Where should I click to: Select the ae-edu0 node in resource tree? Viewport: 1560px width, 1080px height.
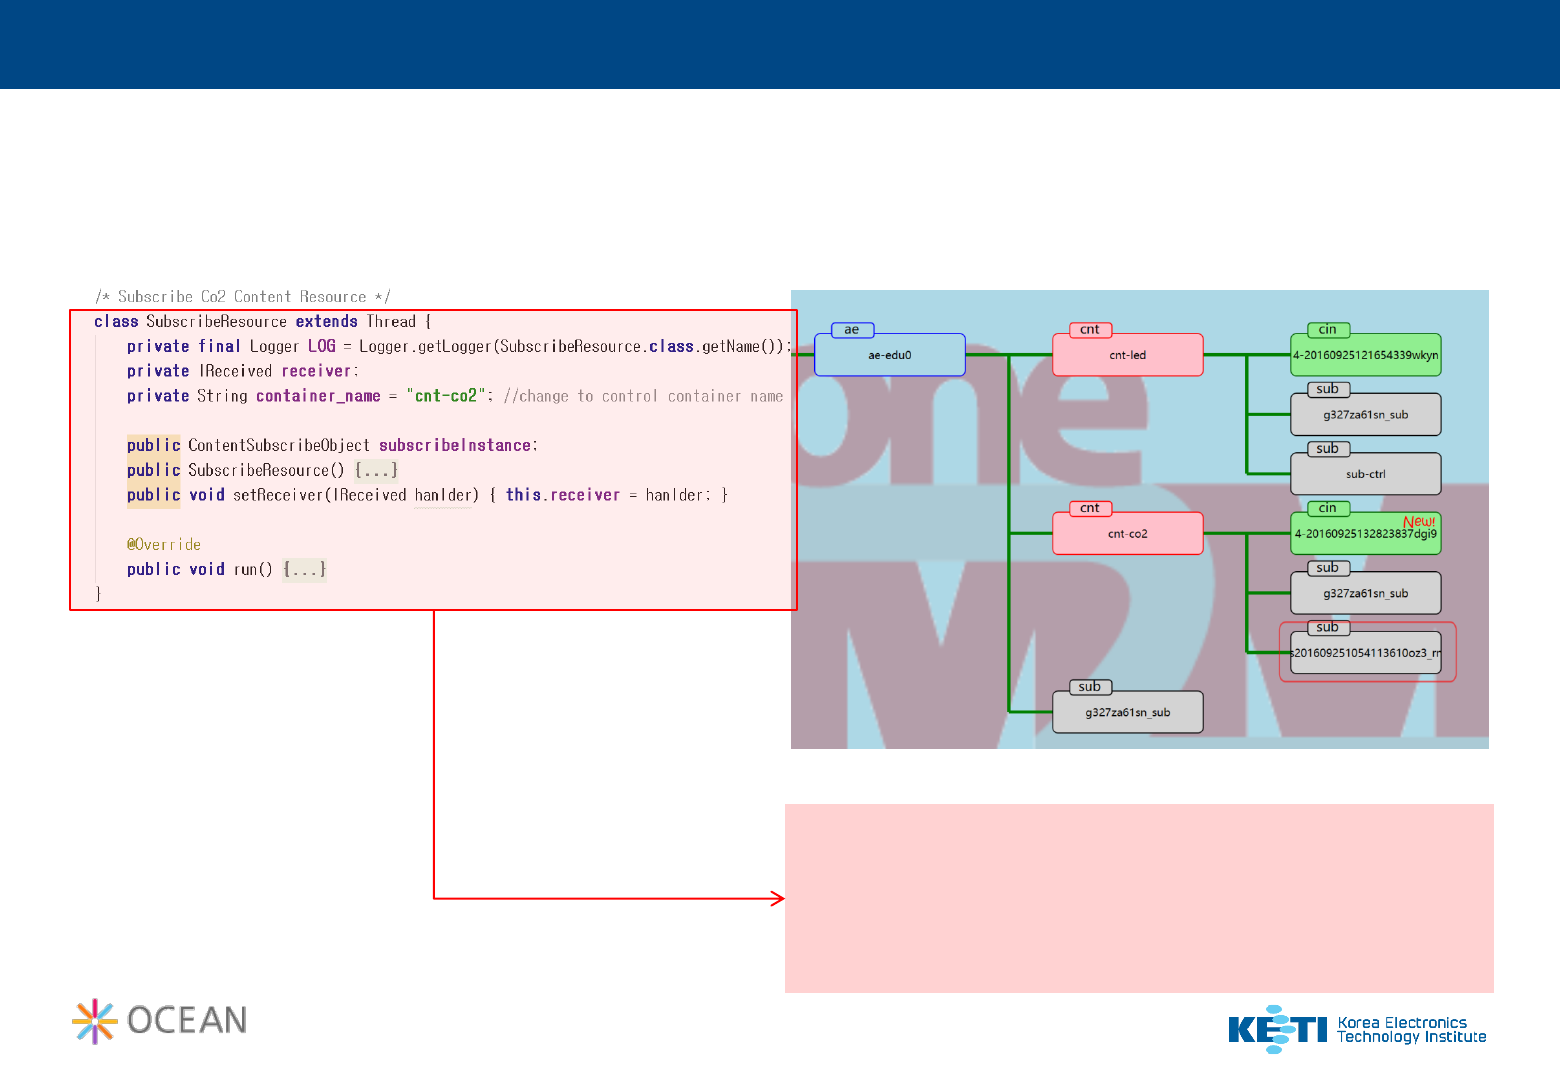890,355
